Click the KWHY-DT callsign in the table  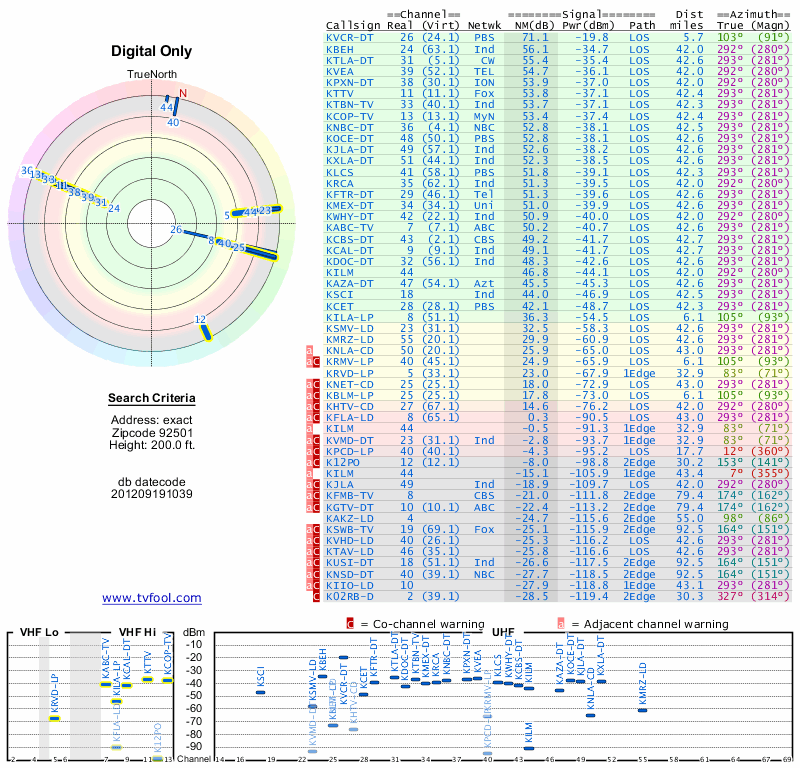coord(349,216)
